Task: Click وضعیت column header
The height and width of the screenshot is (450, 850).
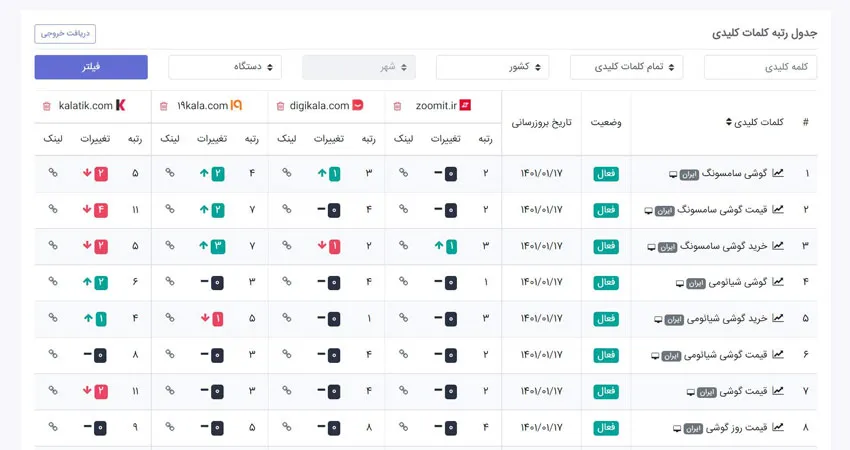Action: tap(606, 123)
